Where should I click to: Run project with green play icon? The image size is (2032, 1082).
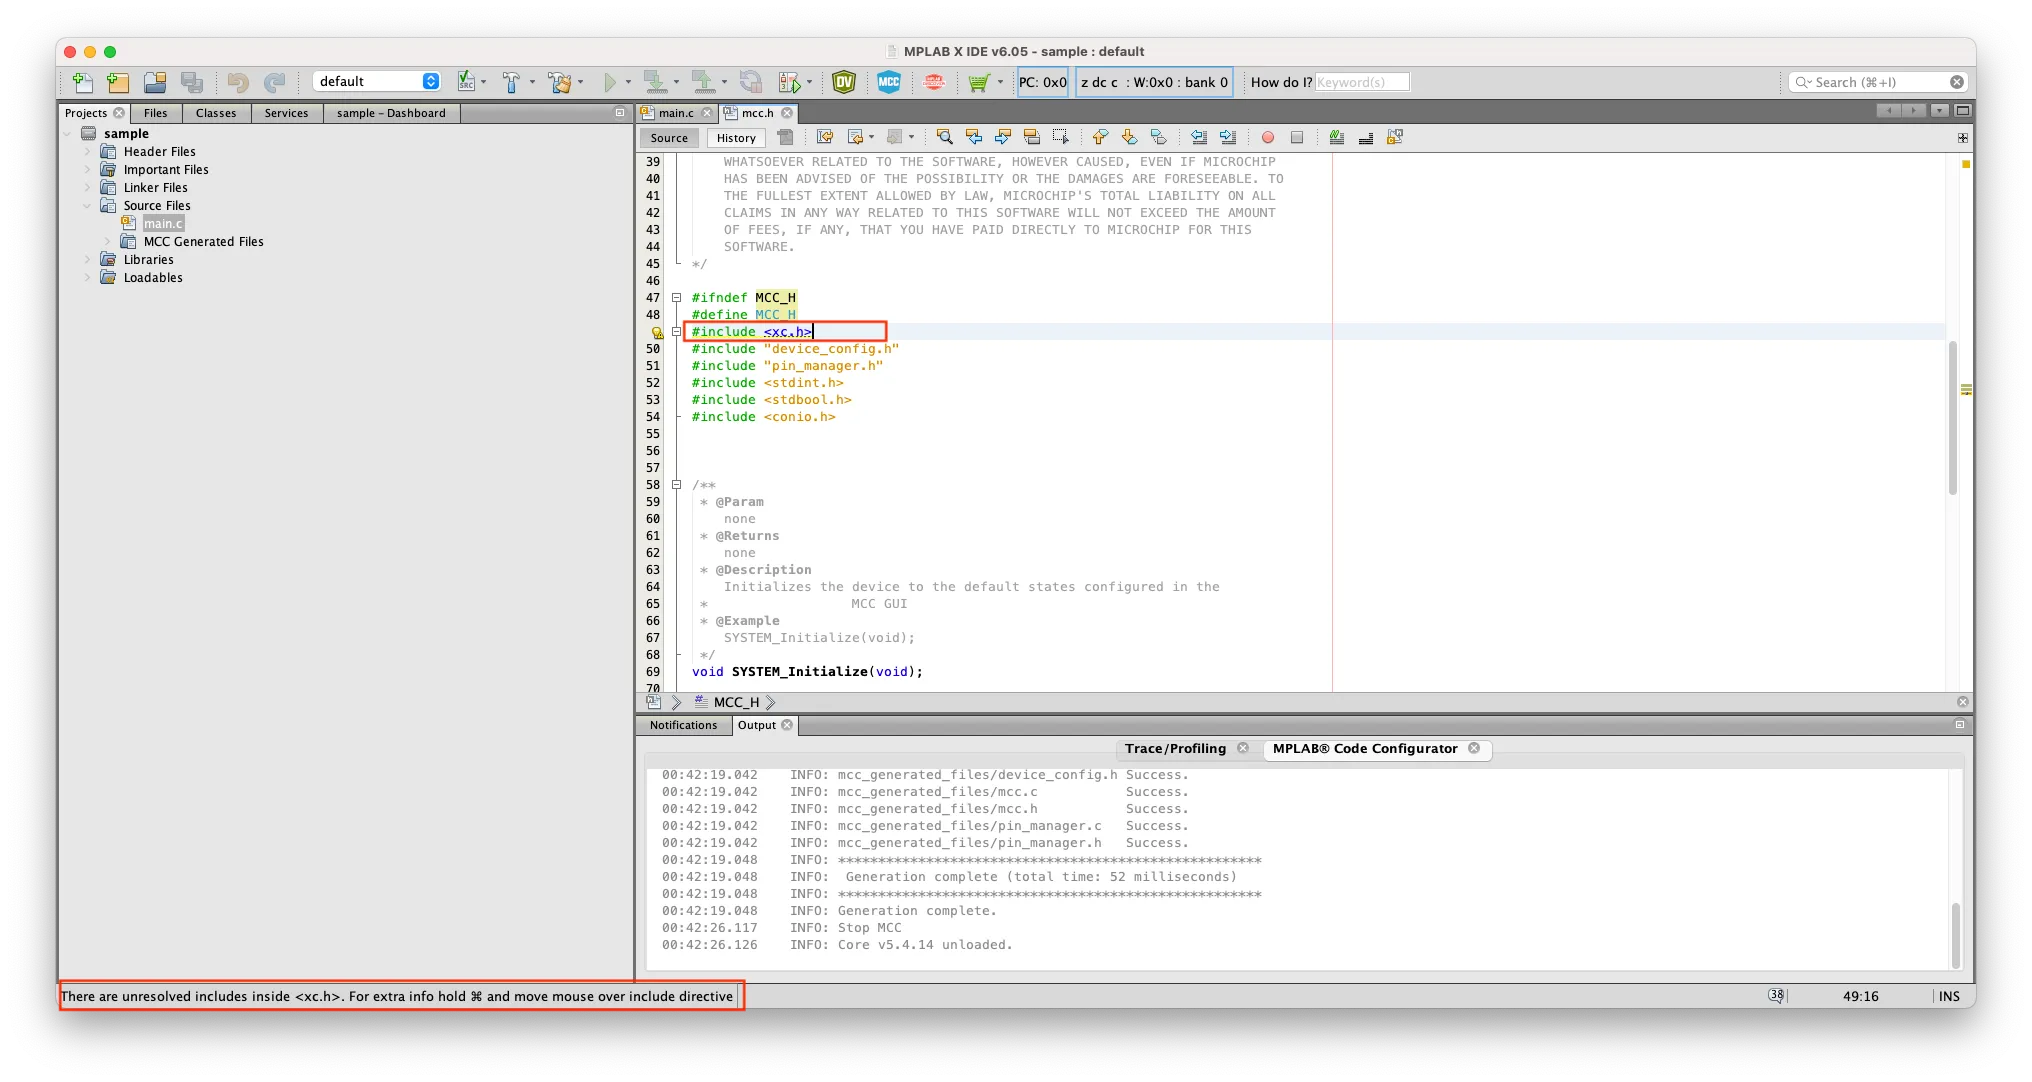[x=609, y=82]
